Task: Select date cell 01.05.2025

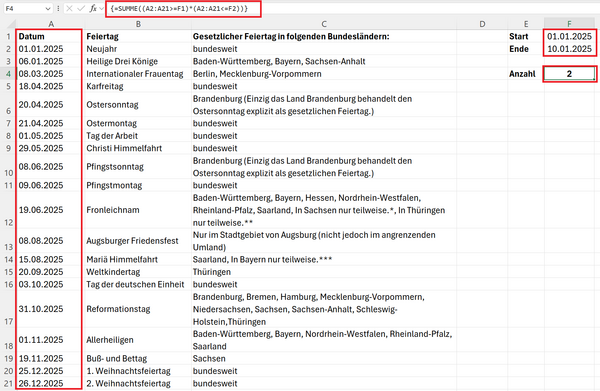Action: (x=49, y=136)
